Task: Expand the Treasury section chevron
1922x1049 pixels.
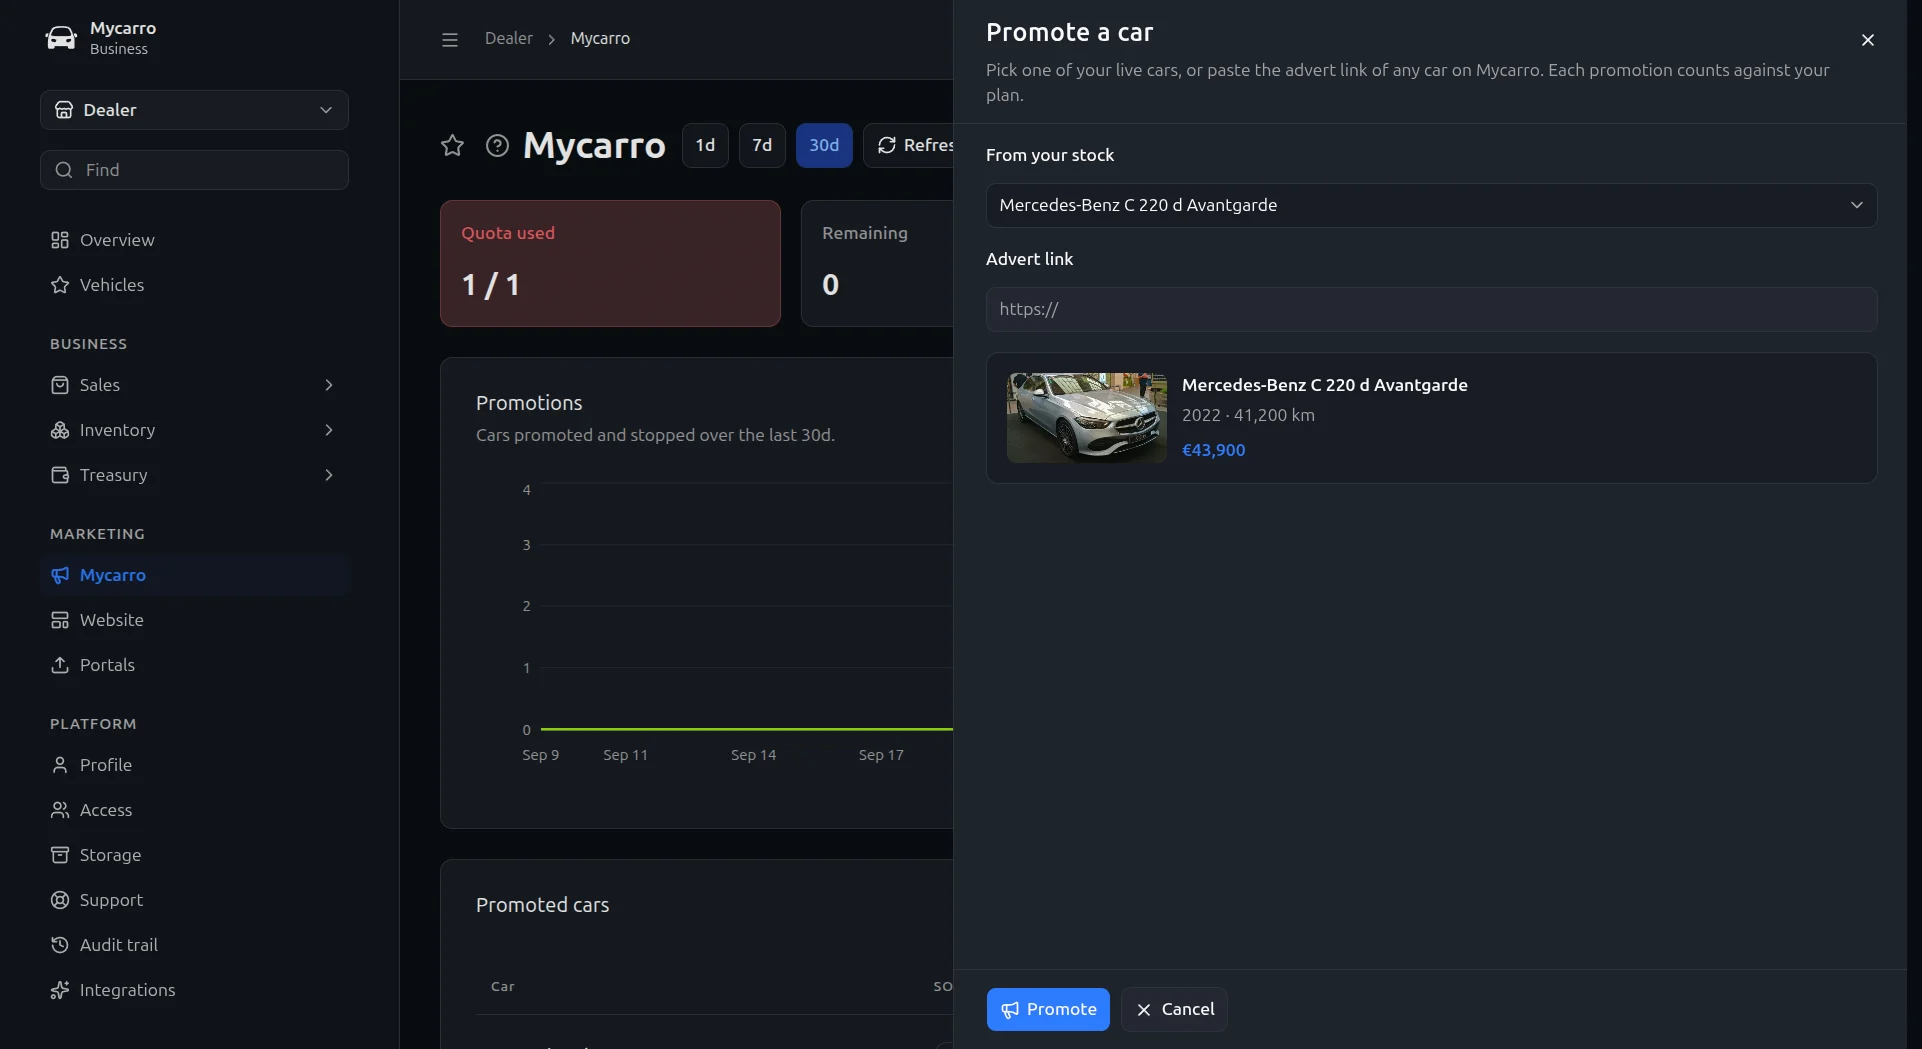Action: [x=329, y=475]
